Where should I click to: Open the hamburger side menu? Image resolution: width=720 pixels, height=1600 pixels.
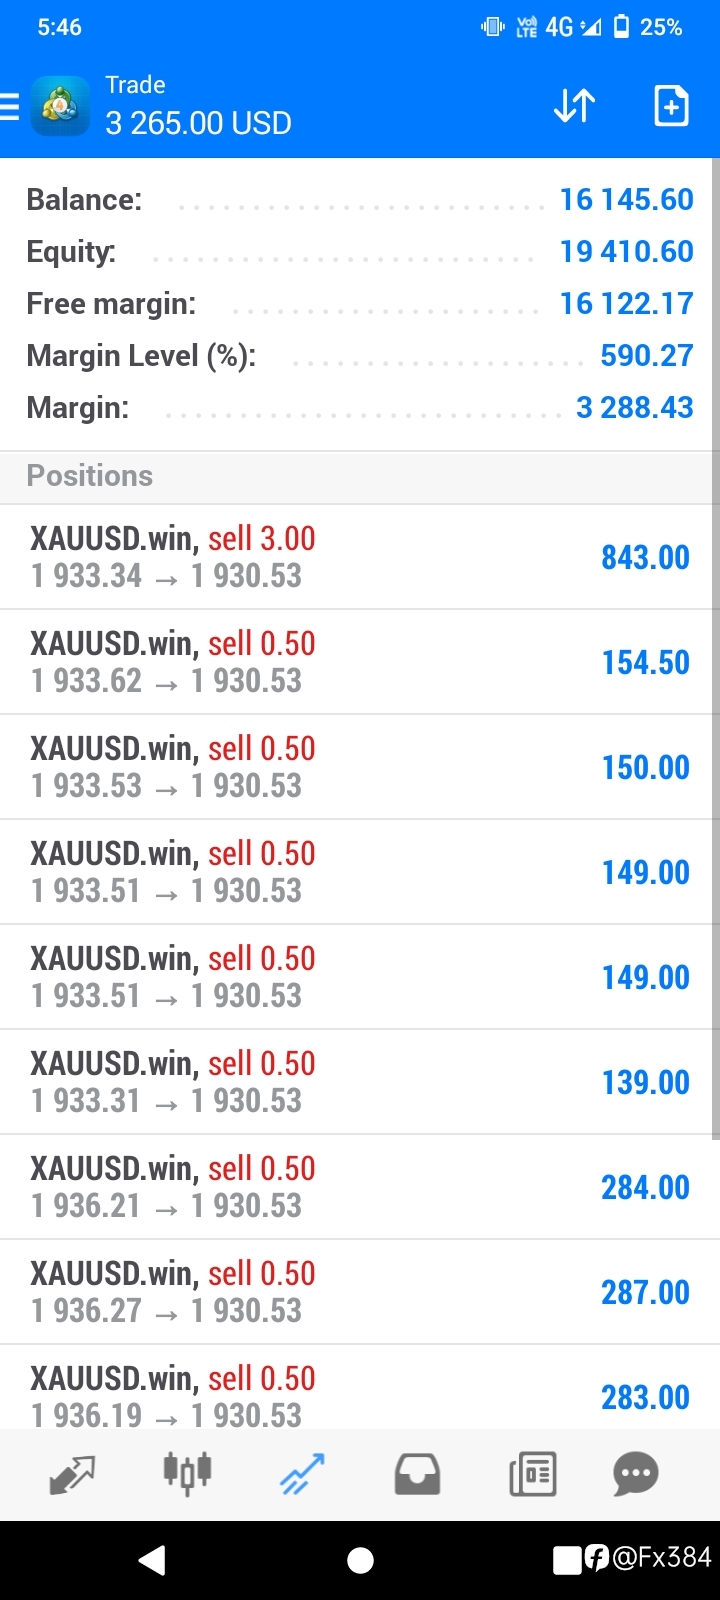pos(9,106)
